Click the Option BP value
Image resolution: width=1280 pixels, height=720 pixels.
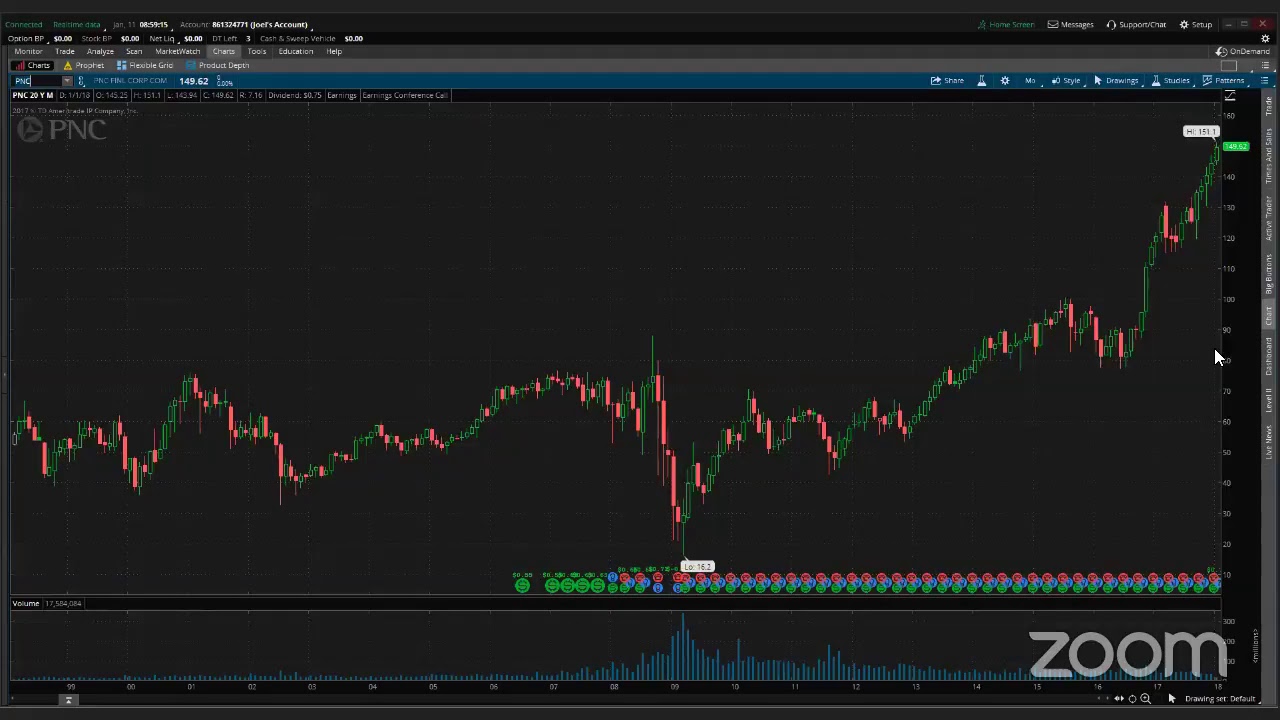(62, 38)
